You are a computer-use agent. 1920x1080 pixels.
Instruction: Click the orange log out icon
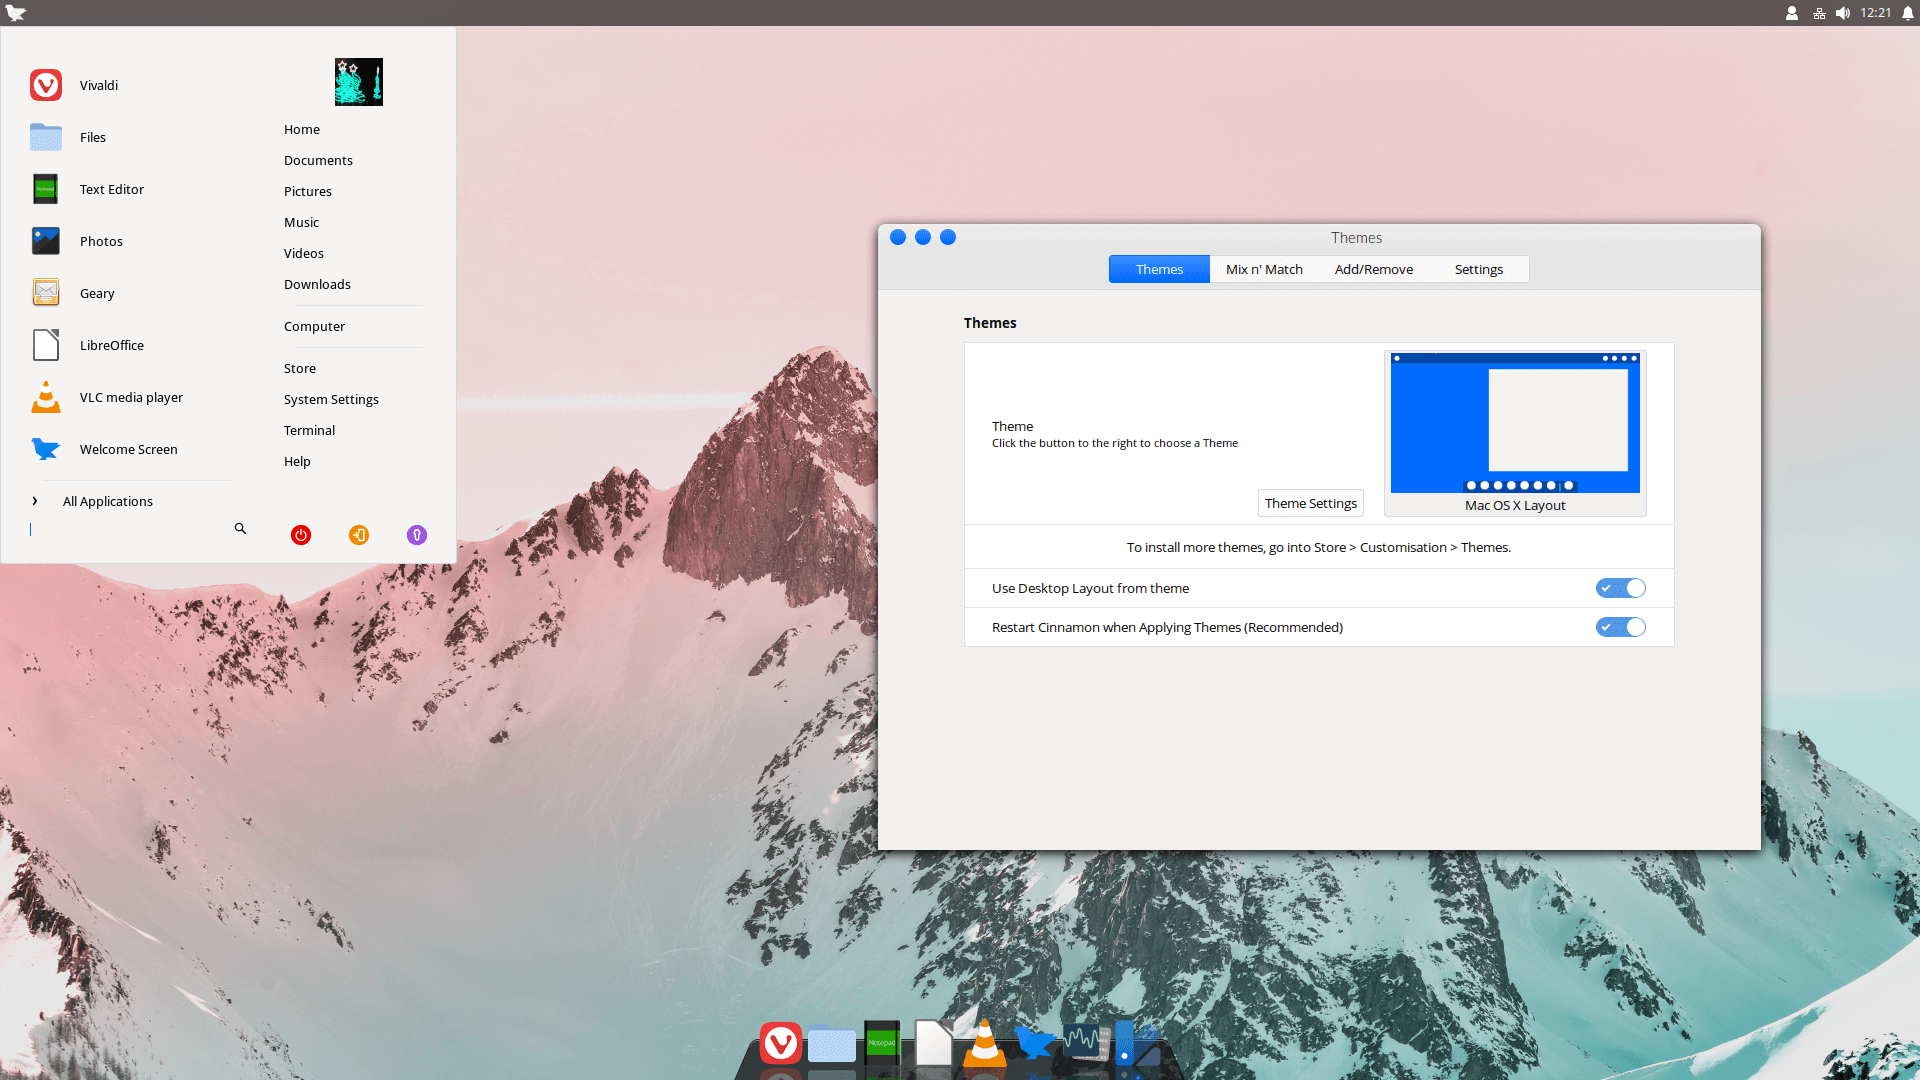click(359, 535)
